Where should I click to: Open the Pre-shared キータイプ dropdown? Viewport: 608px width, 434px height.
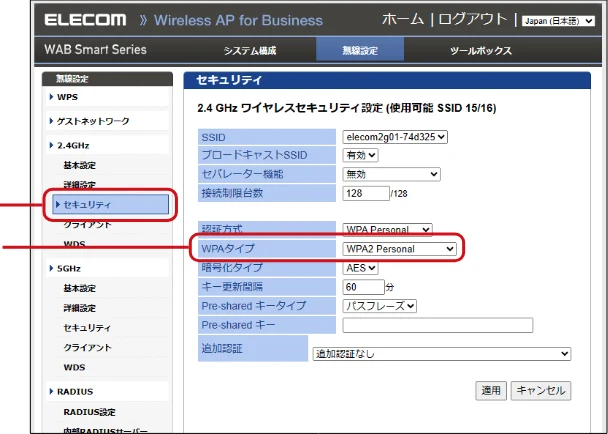click(379, 306)
